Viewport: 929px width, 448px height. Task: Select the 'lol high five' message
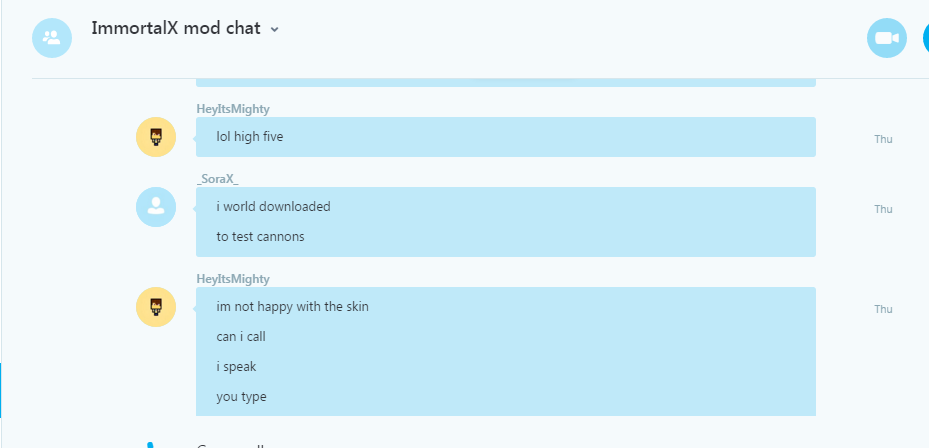(250, 137)
